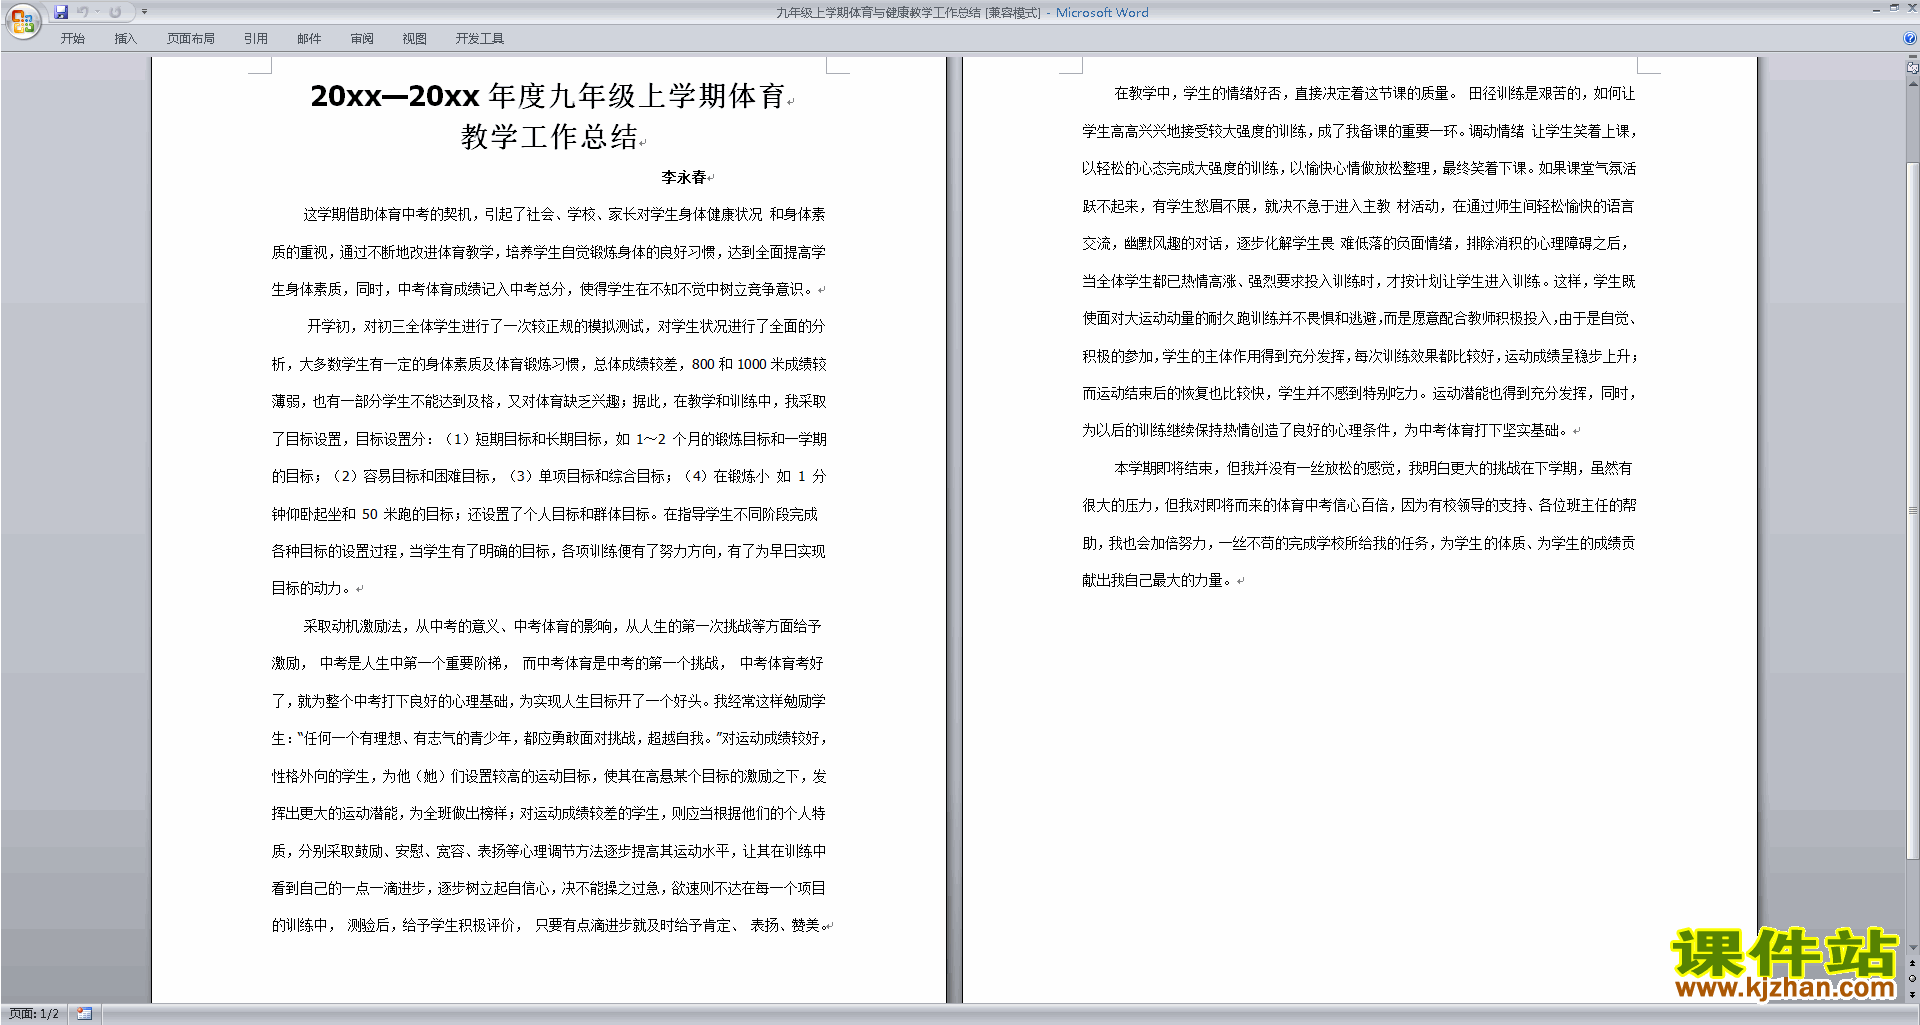Click the line ending 目标的动力。
This screenshot has height=1025, width=1920.
tap(313, 588)
